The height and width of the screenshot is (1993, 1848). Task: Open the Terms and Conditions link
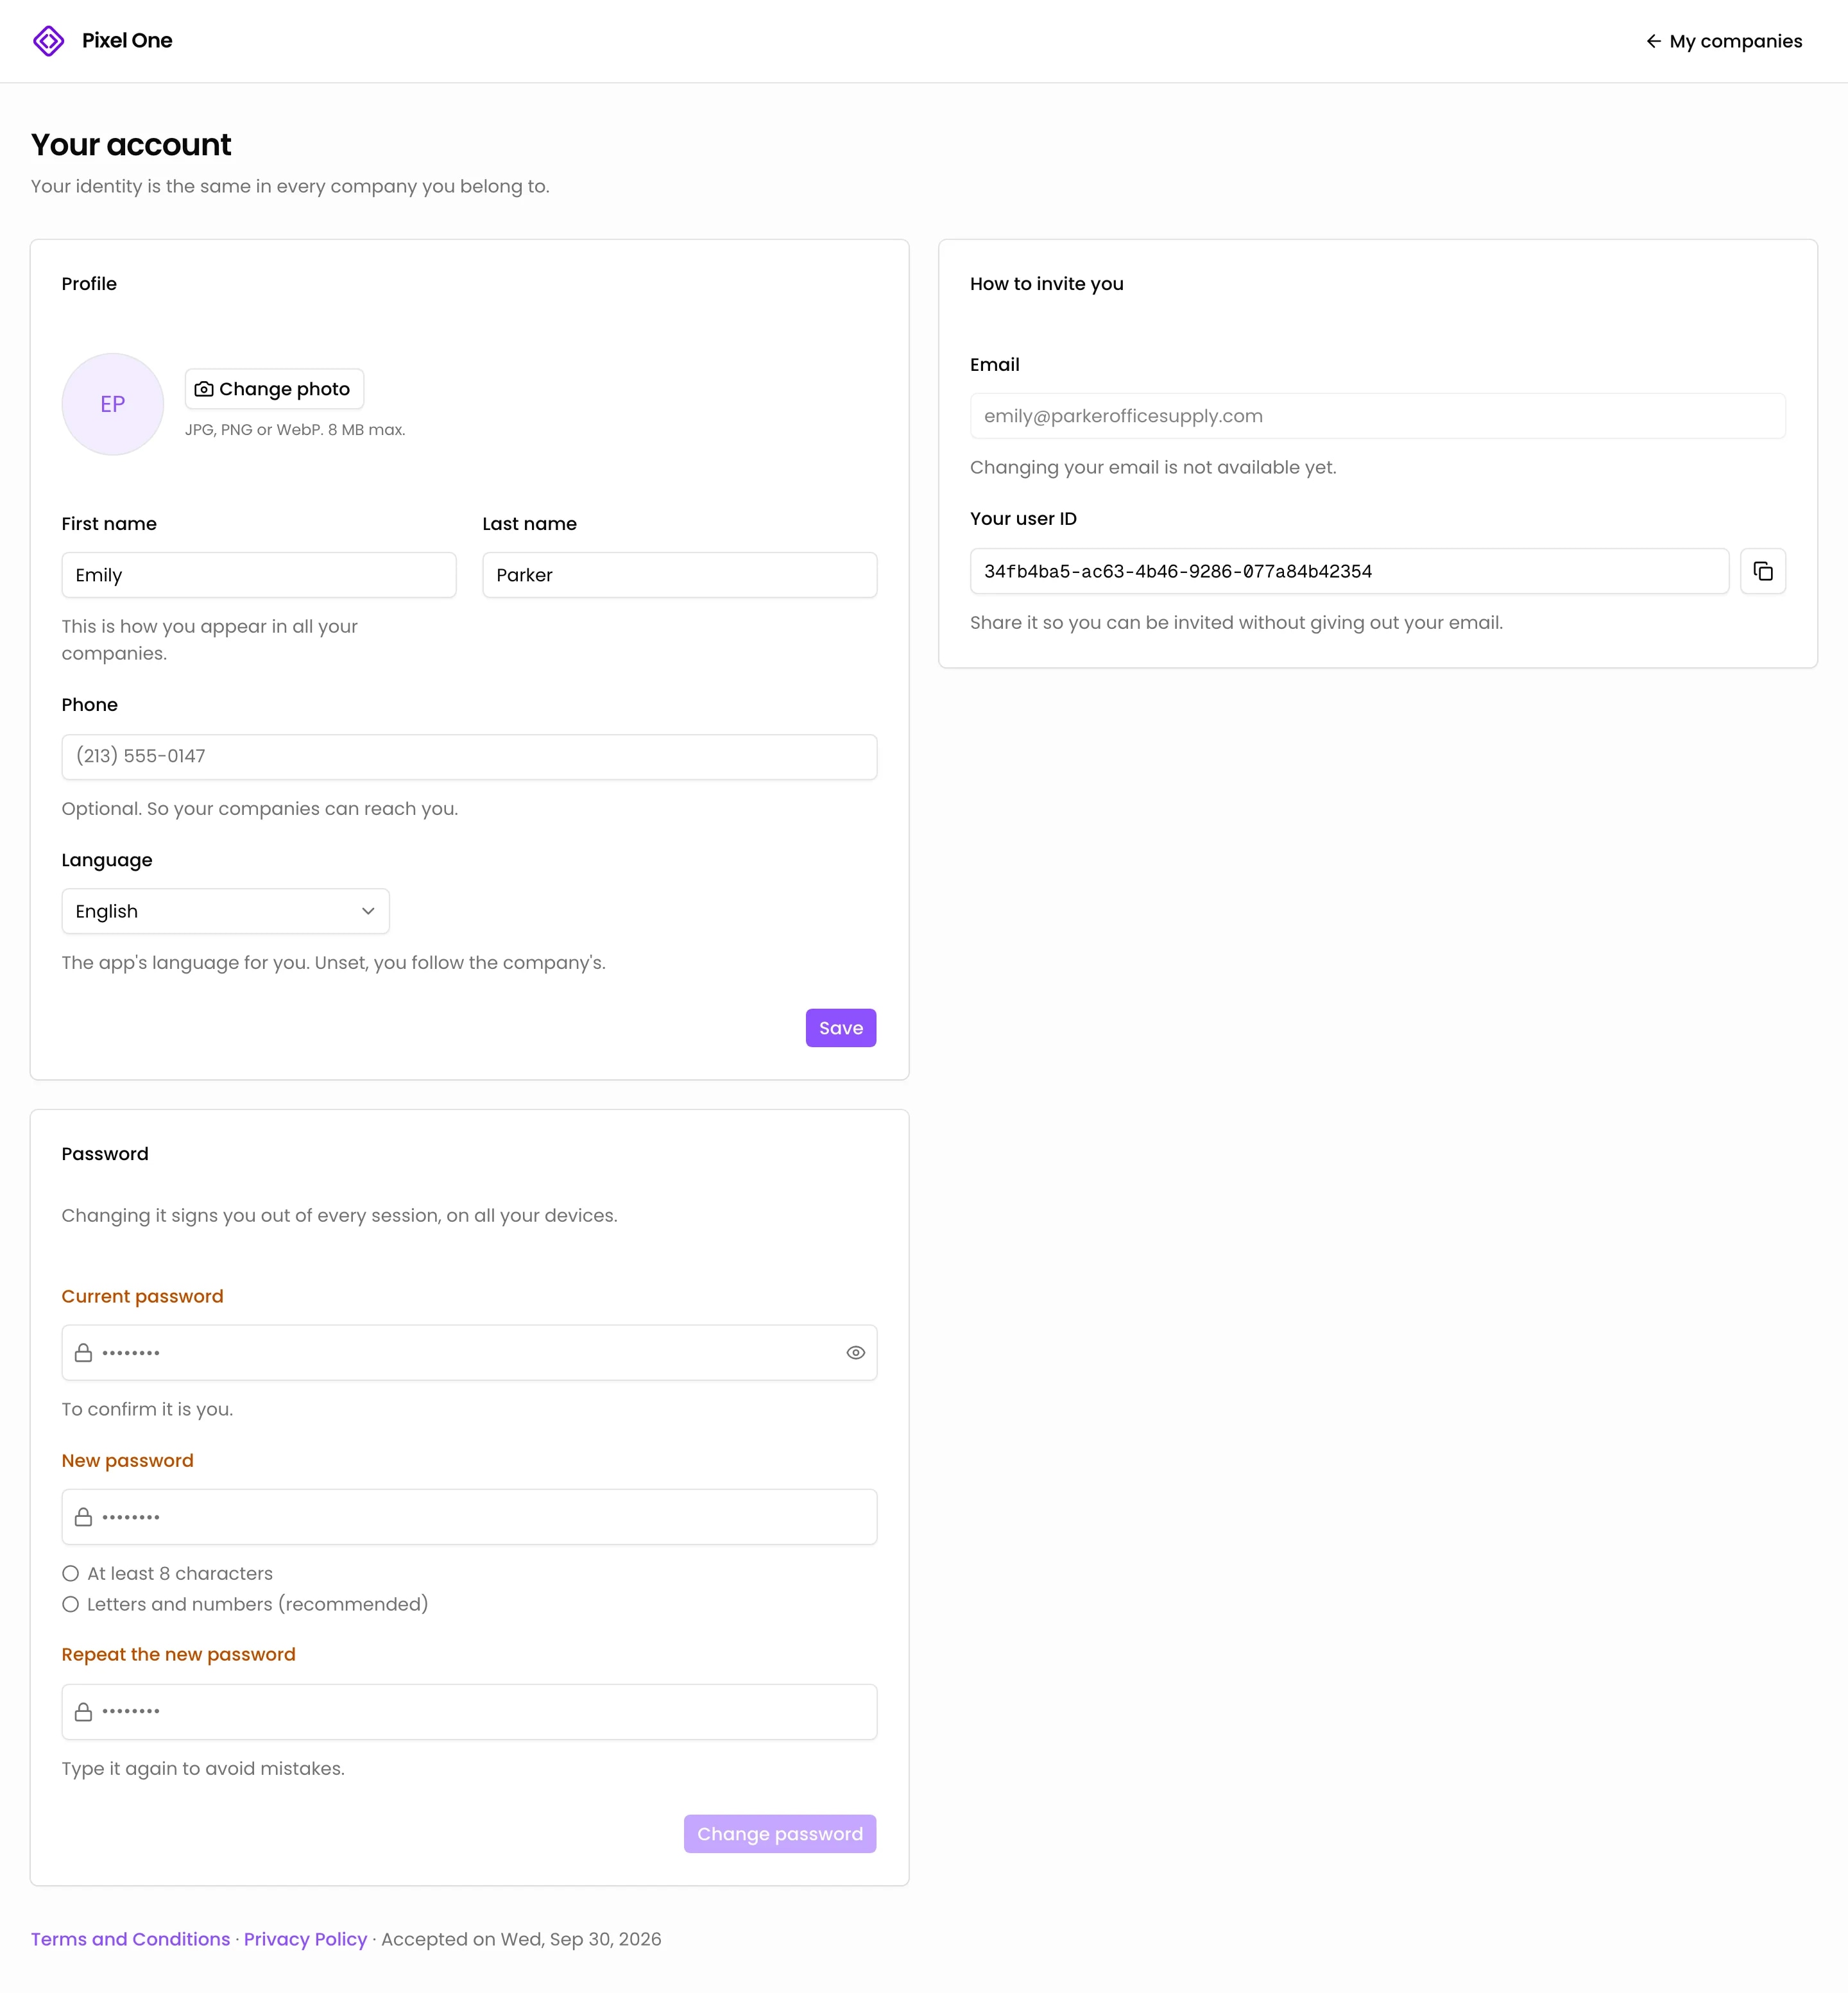[x=131, y=1939]
